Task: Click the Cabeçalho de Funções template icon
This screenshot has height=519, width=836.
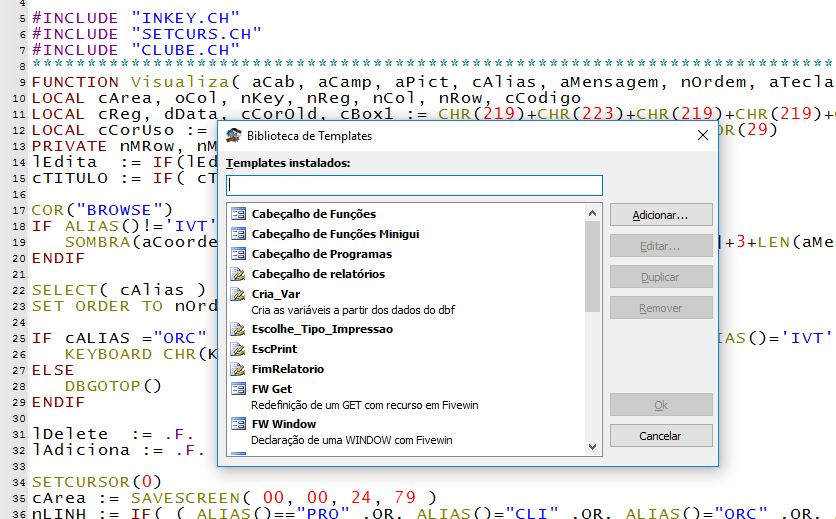Action: [x=238, y=214]
